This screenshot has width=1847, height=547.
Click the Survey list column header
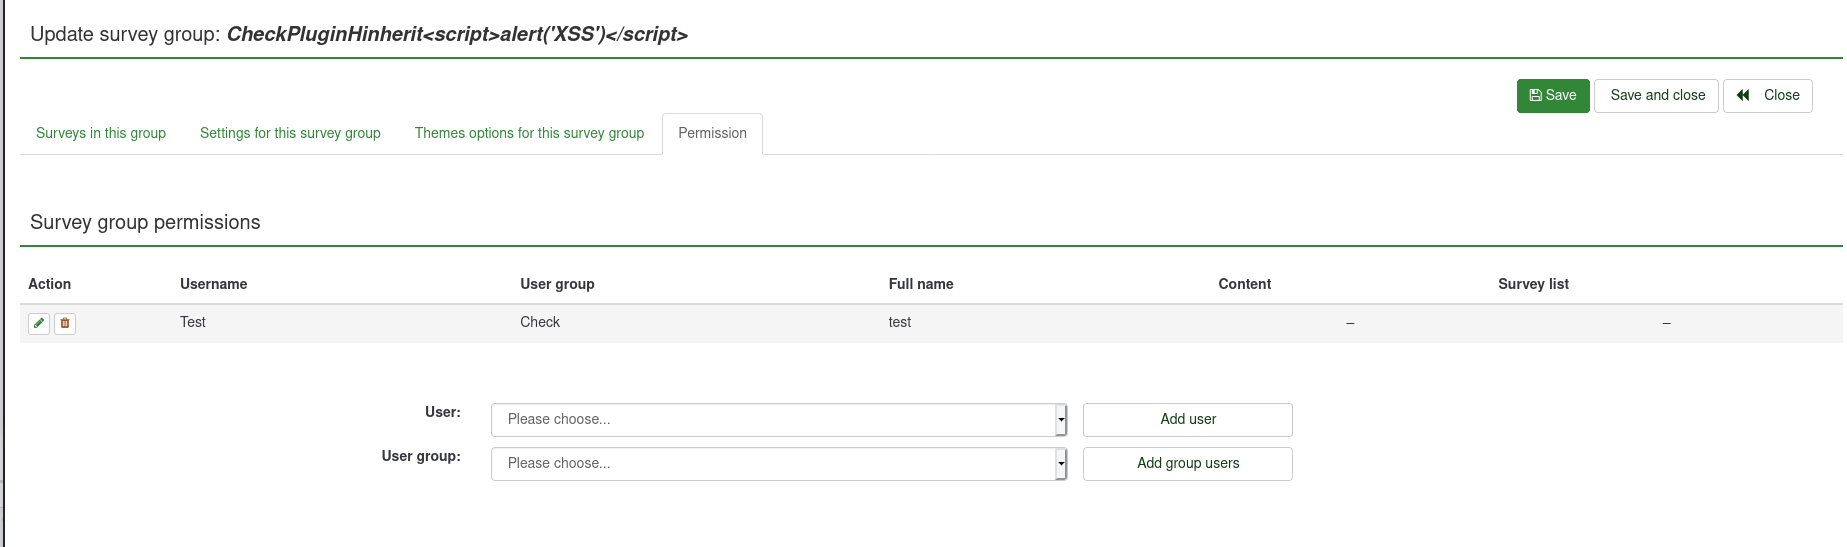[1533, 284]
